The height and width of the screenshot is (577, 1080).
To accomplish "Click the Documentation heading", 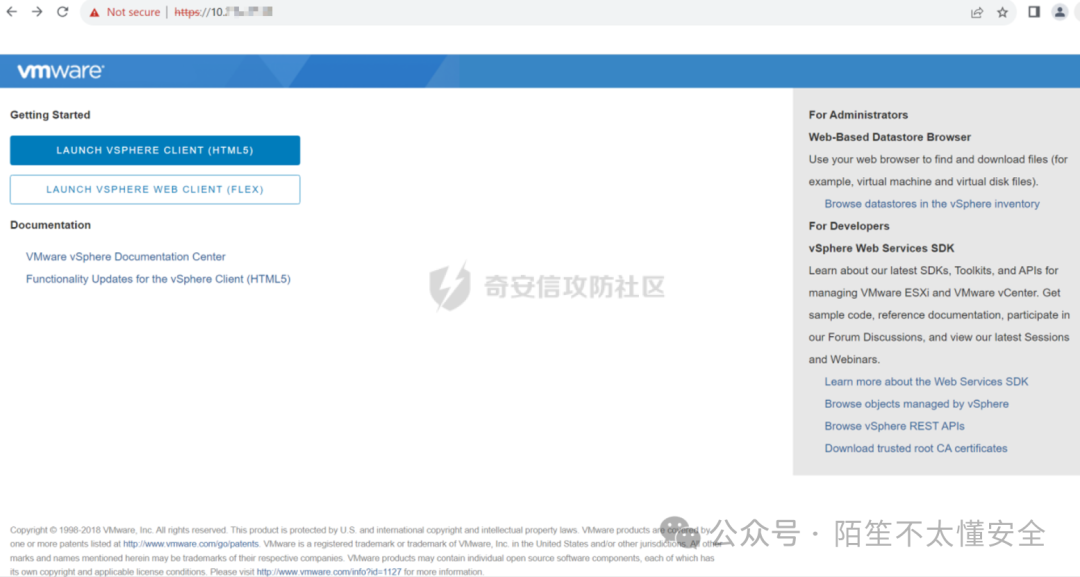I will [x=50, y=225].
